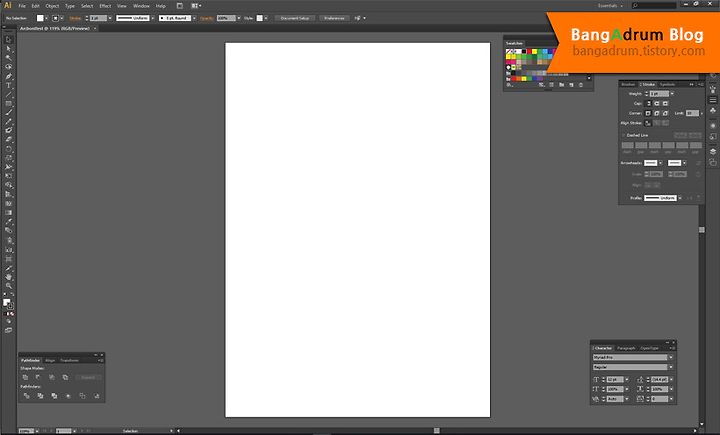The width and height of the screenshot is (720, 435).
Task: Select Align Stroke to Center option
Action: pos(648,123)
